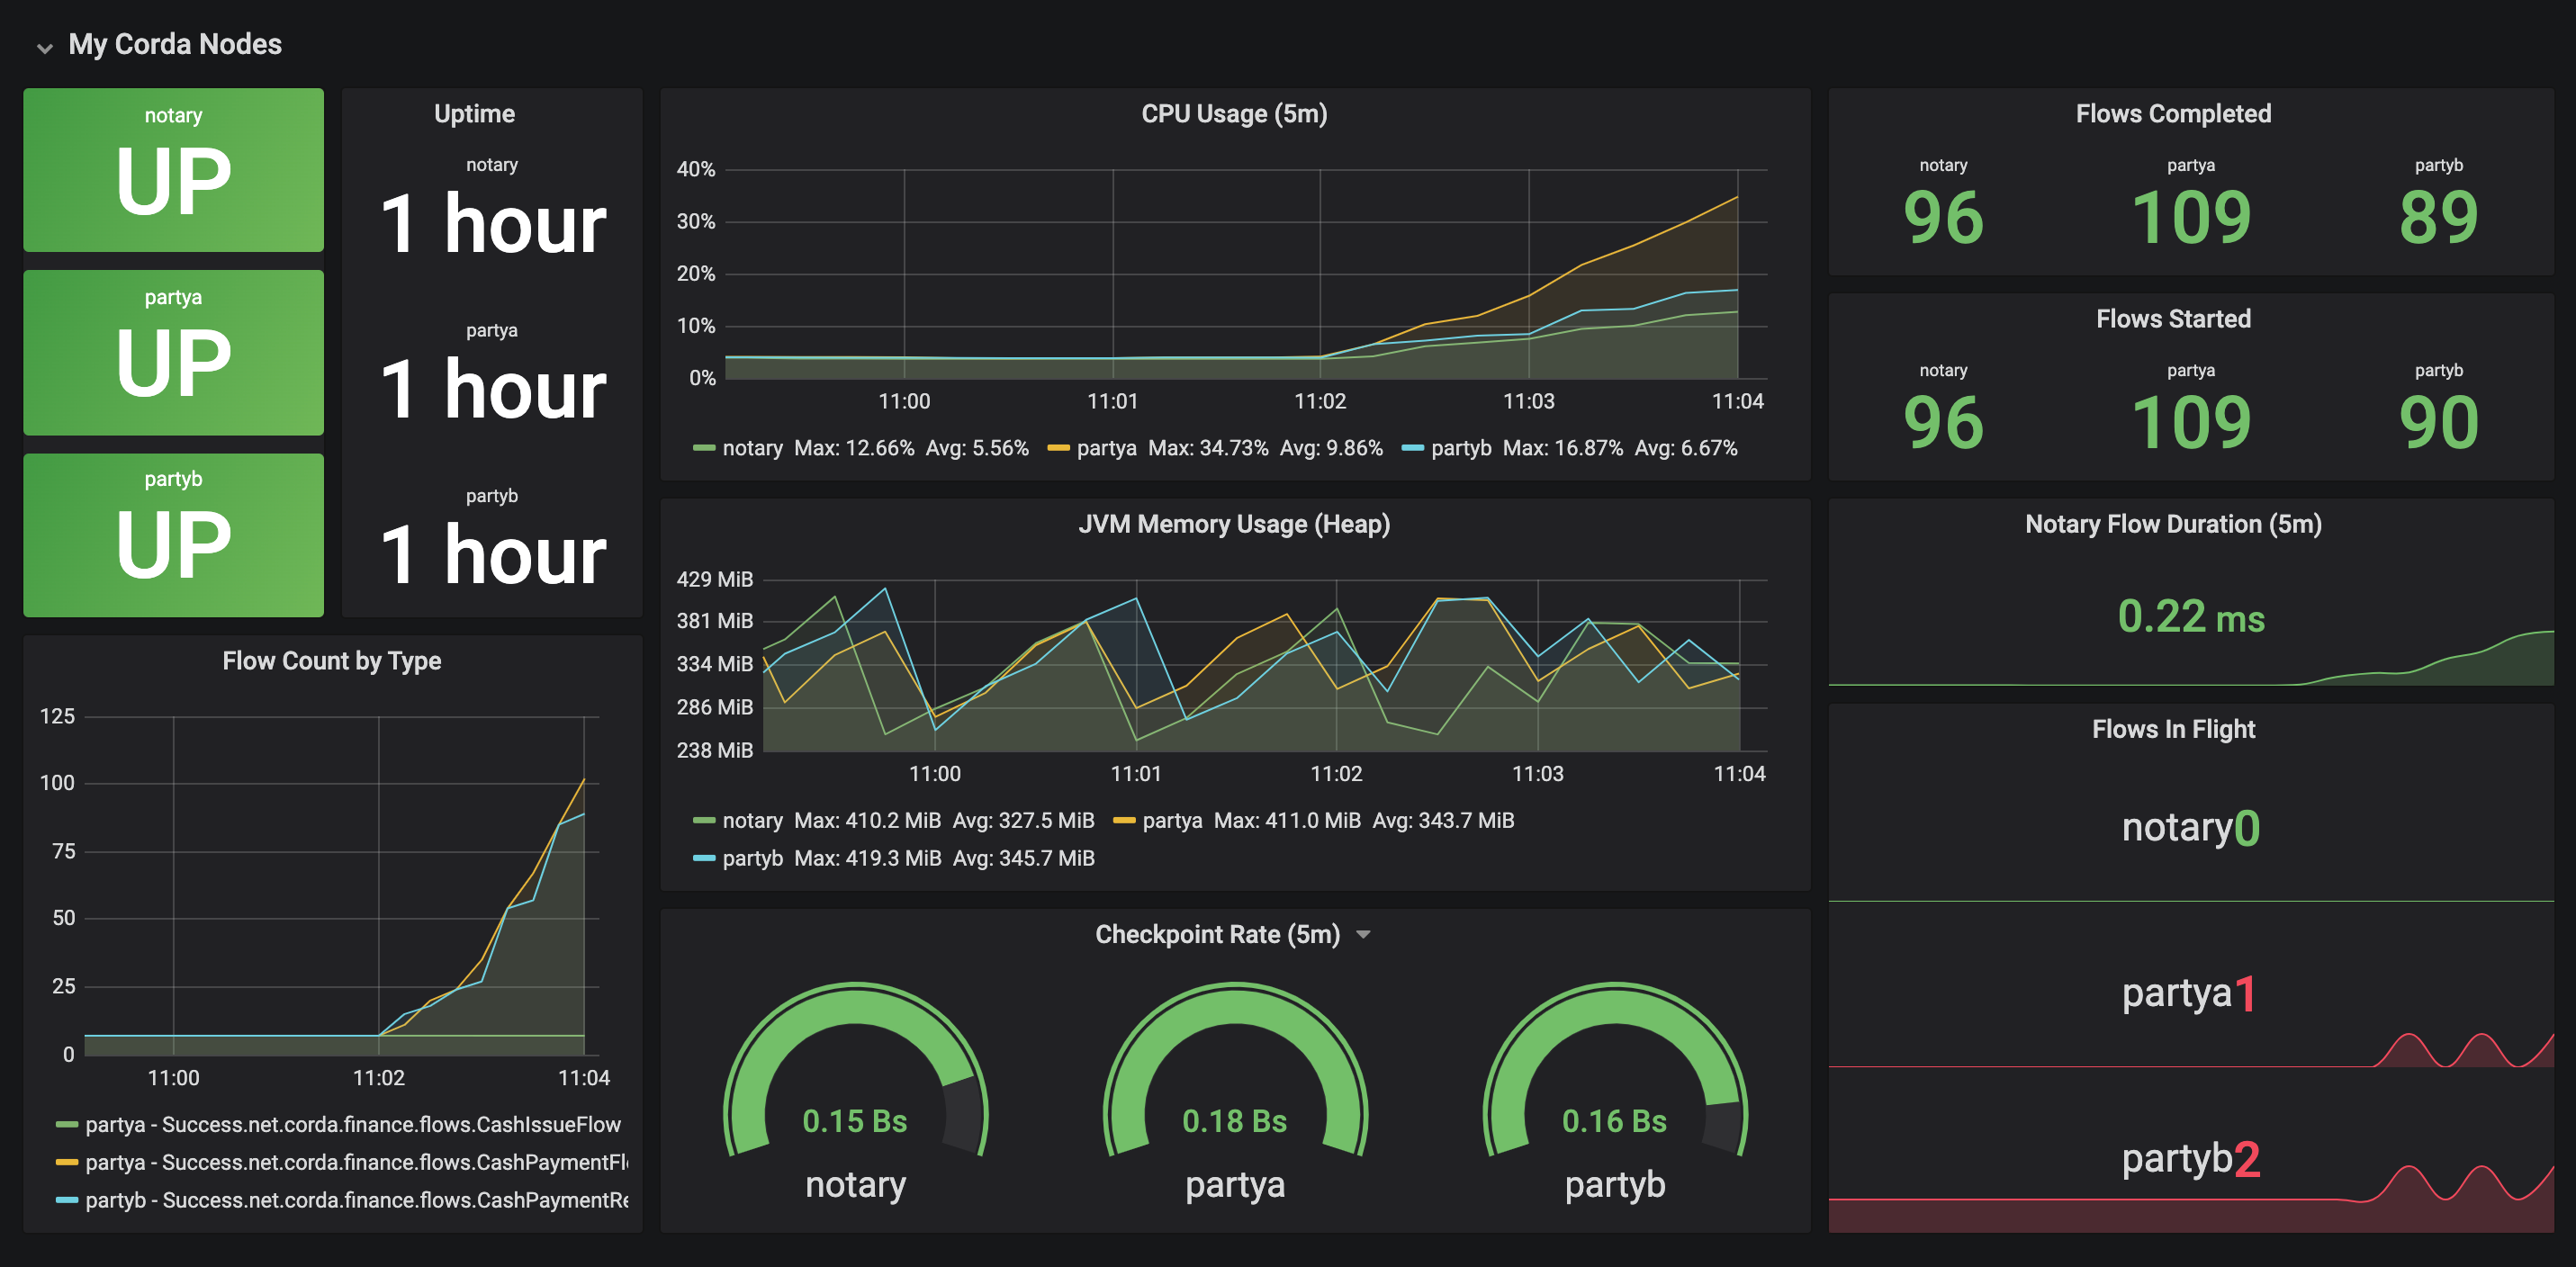2576x1267 pixels.
Task: Click the green partyb UP status tile
Action: [174, 535]
